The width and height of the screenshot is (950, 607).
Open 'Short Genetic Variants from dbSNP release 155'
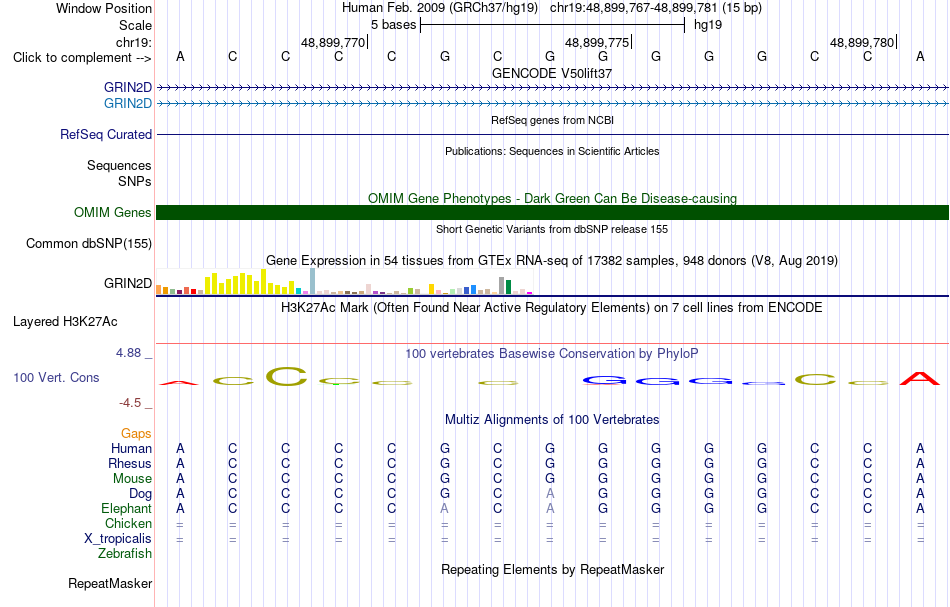[x=552, y=229]
